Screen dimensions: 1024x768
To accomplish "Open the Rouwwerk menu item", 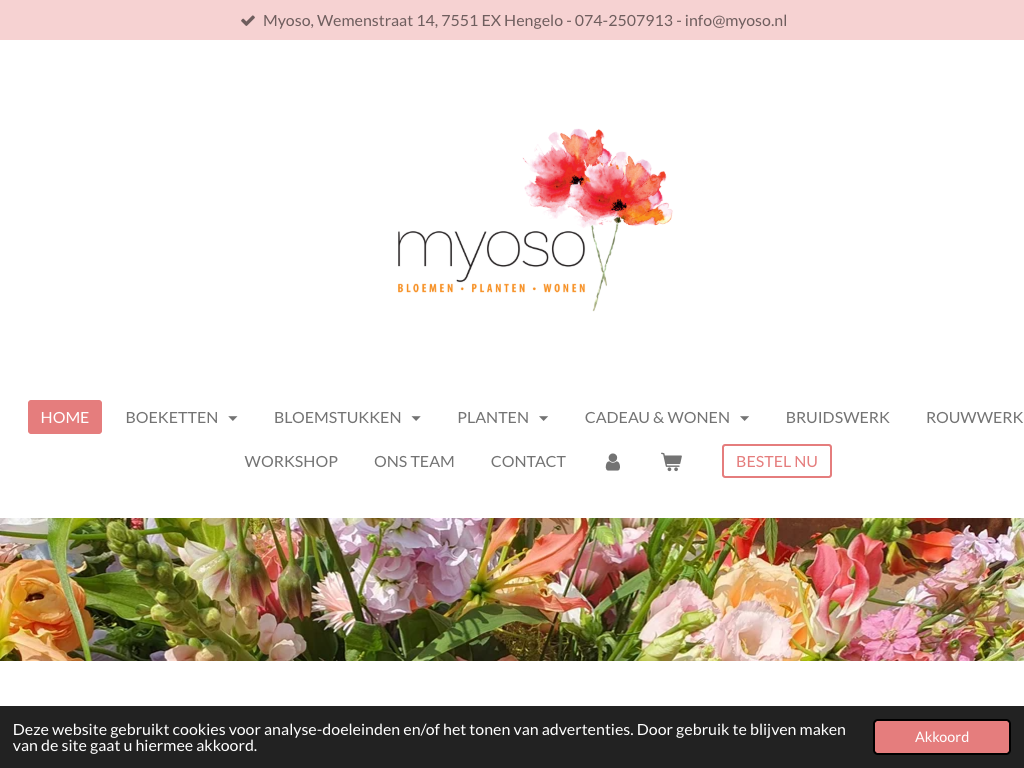I will point(973,417).
